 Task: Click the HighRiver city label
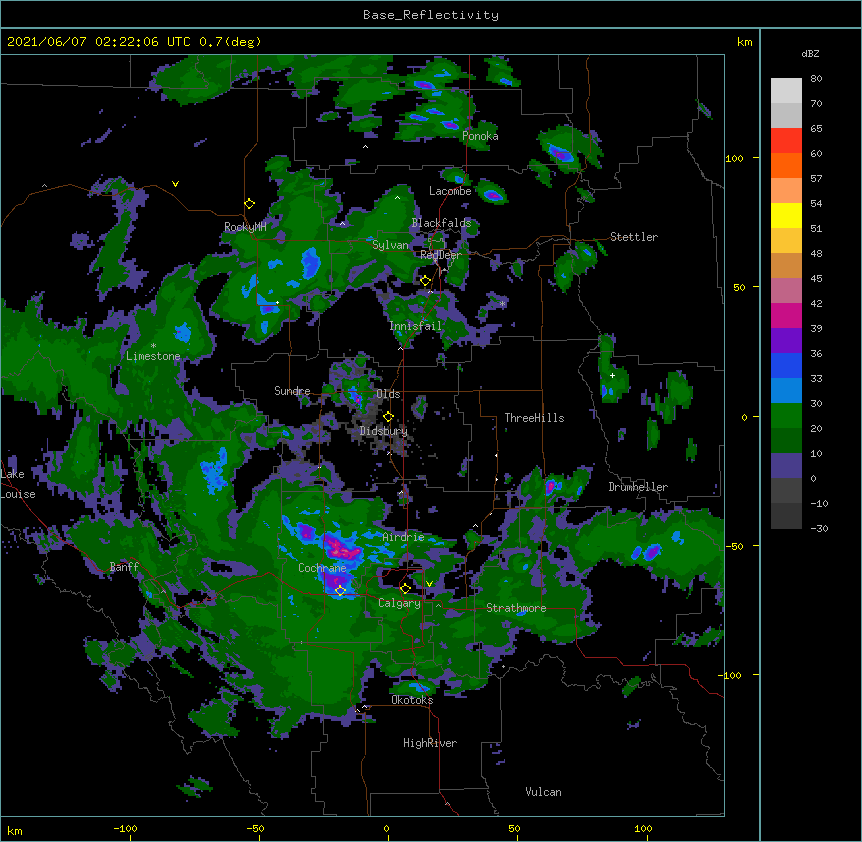coord(430,743)
